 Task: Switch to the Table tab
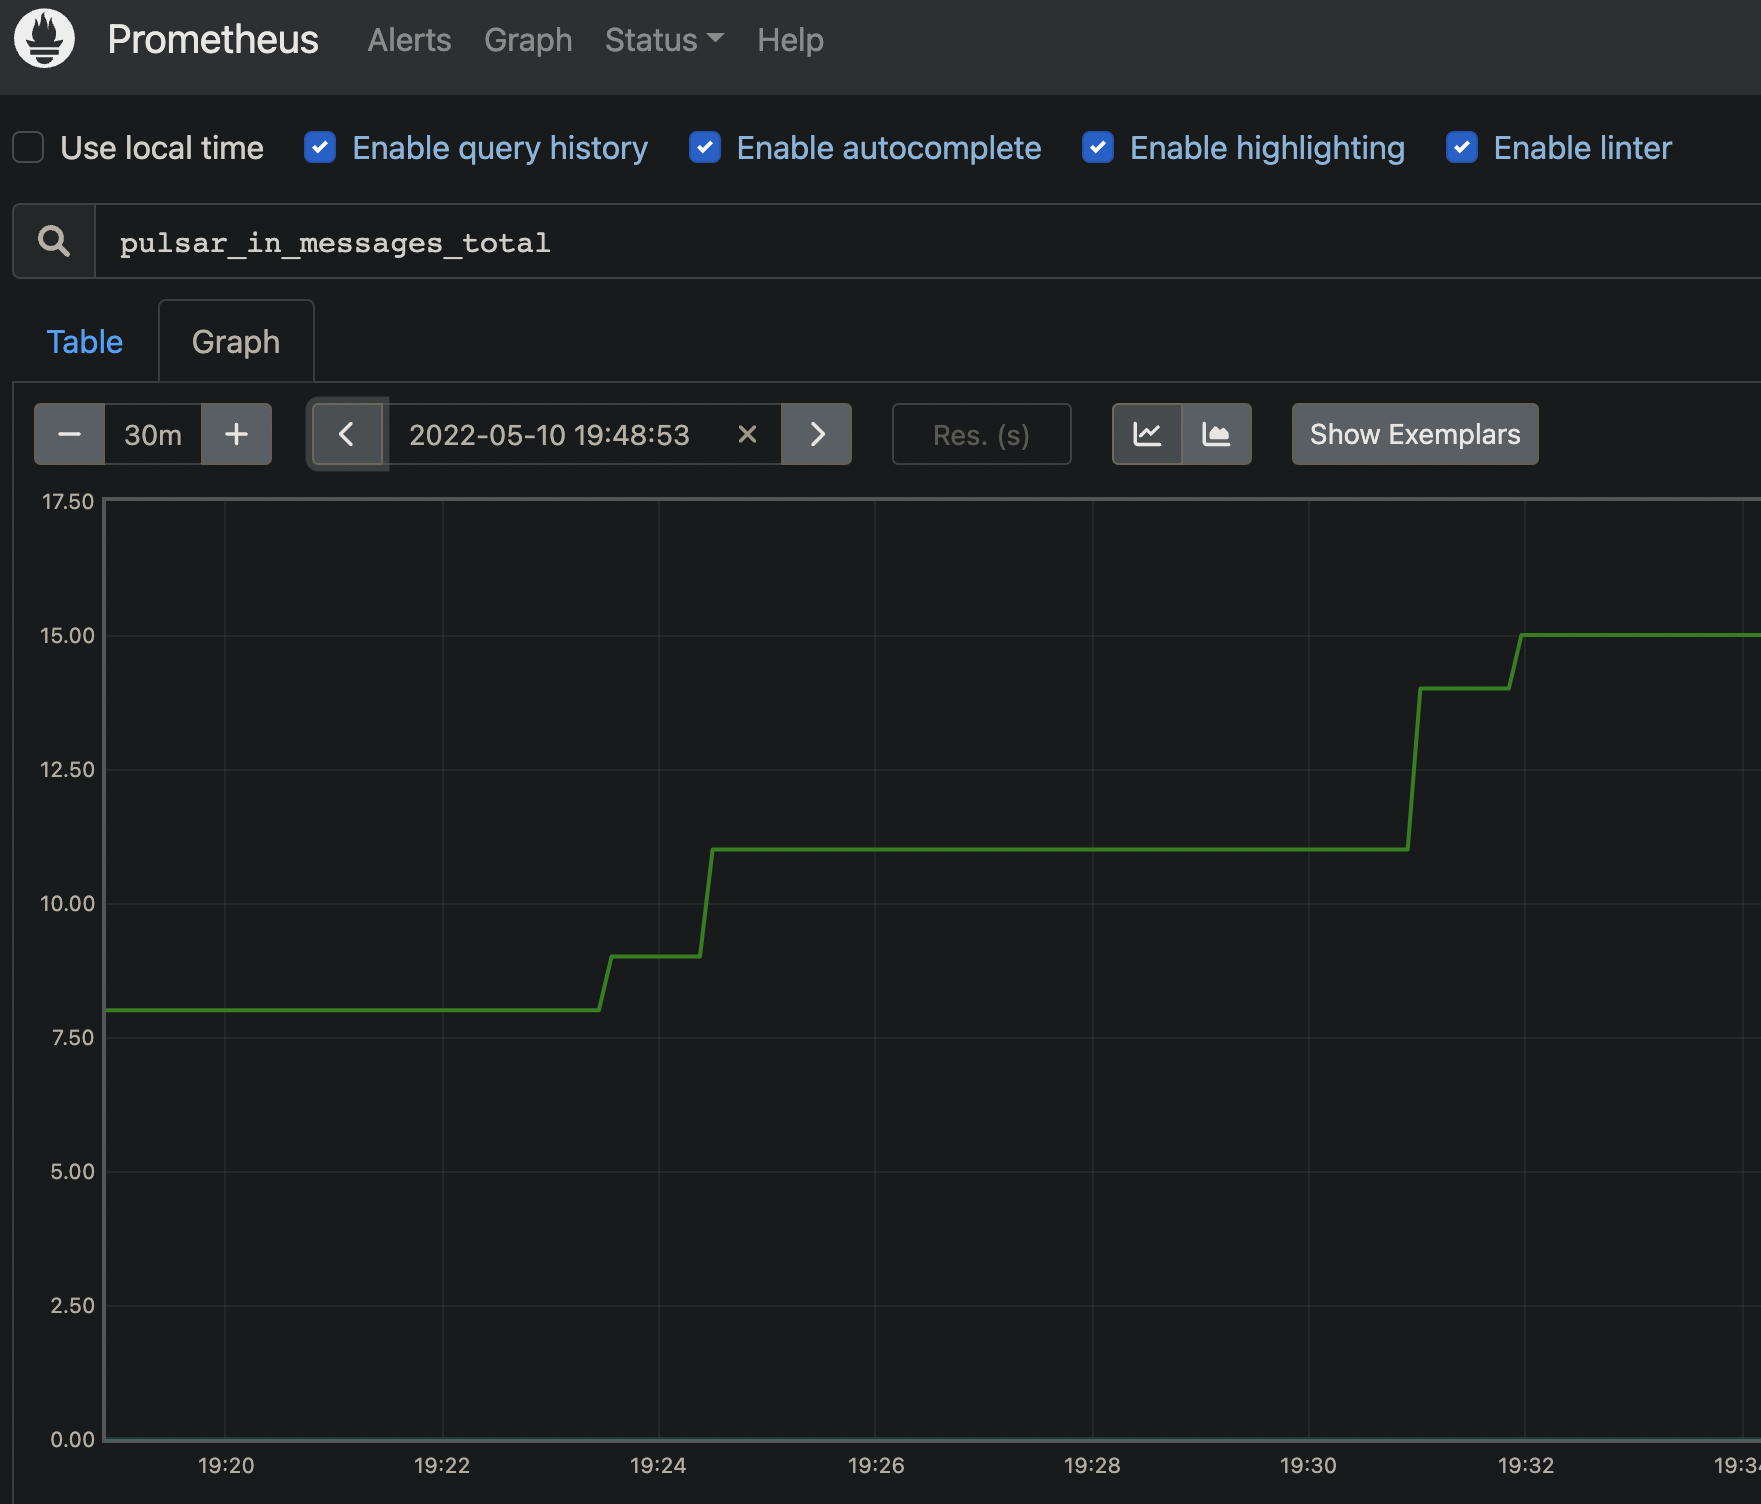pyautogui.click(x=84, y=341)
